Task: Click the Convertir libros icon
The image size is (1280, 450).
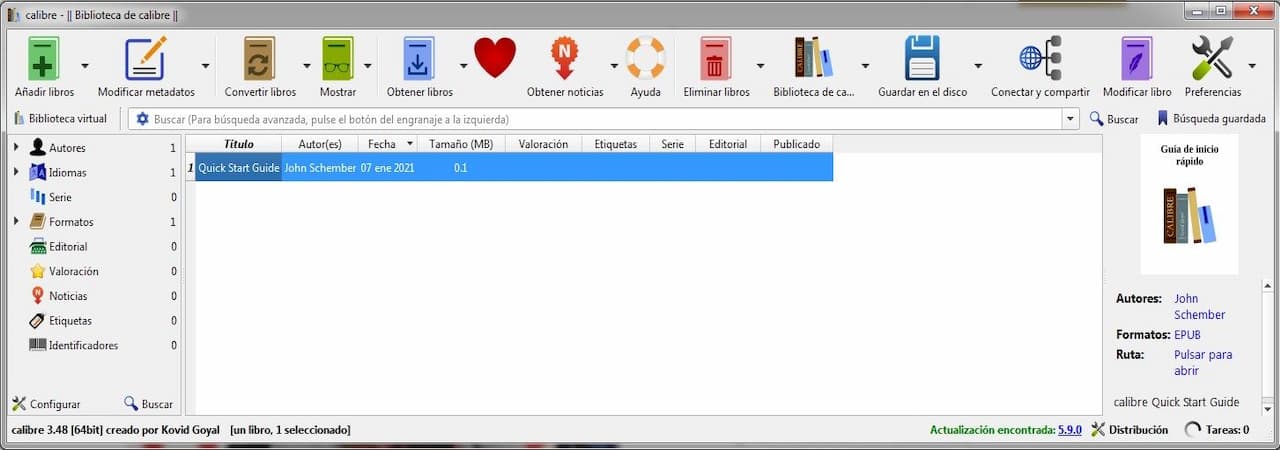Action: (260, 58)
